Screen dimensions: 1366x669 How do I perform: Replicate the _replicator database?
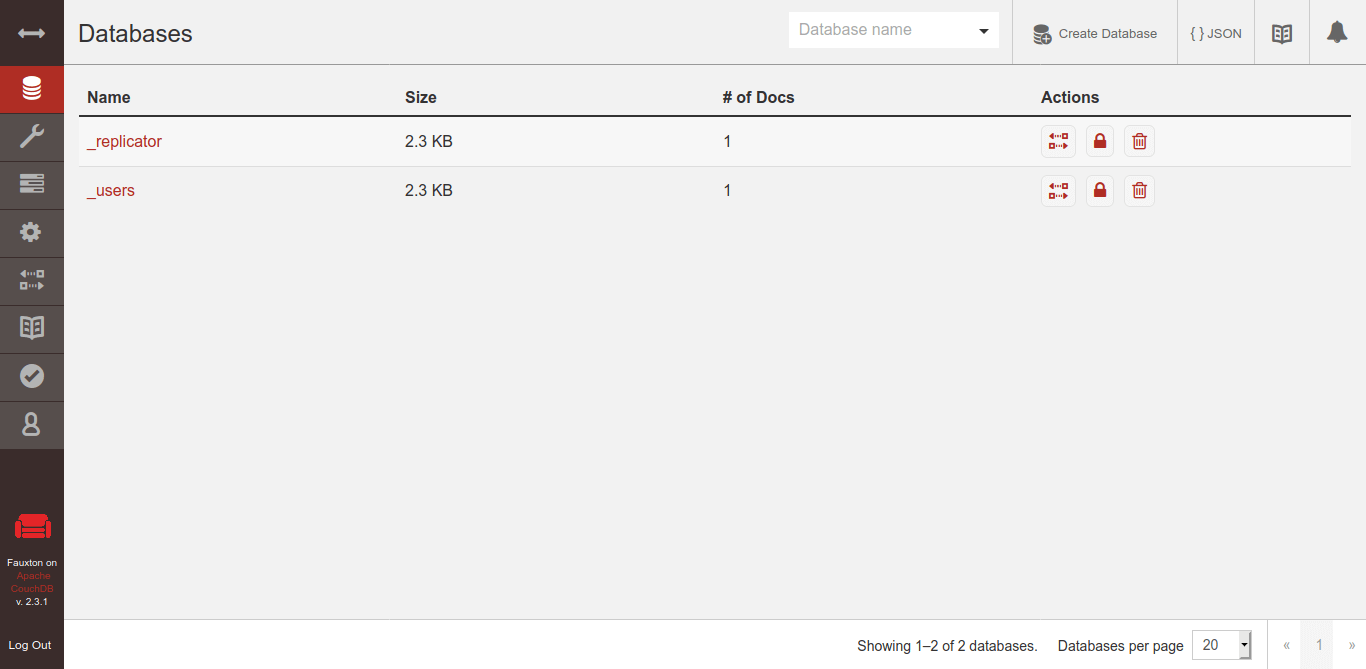pyautogui.click(x=1058, y=142)
